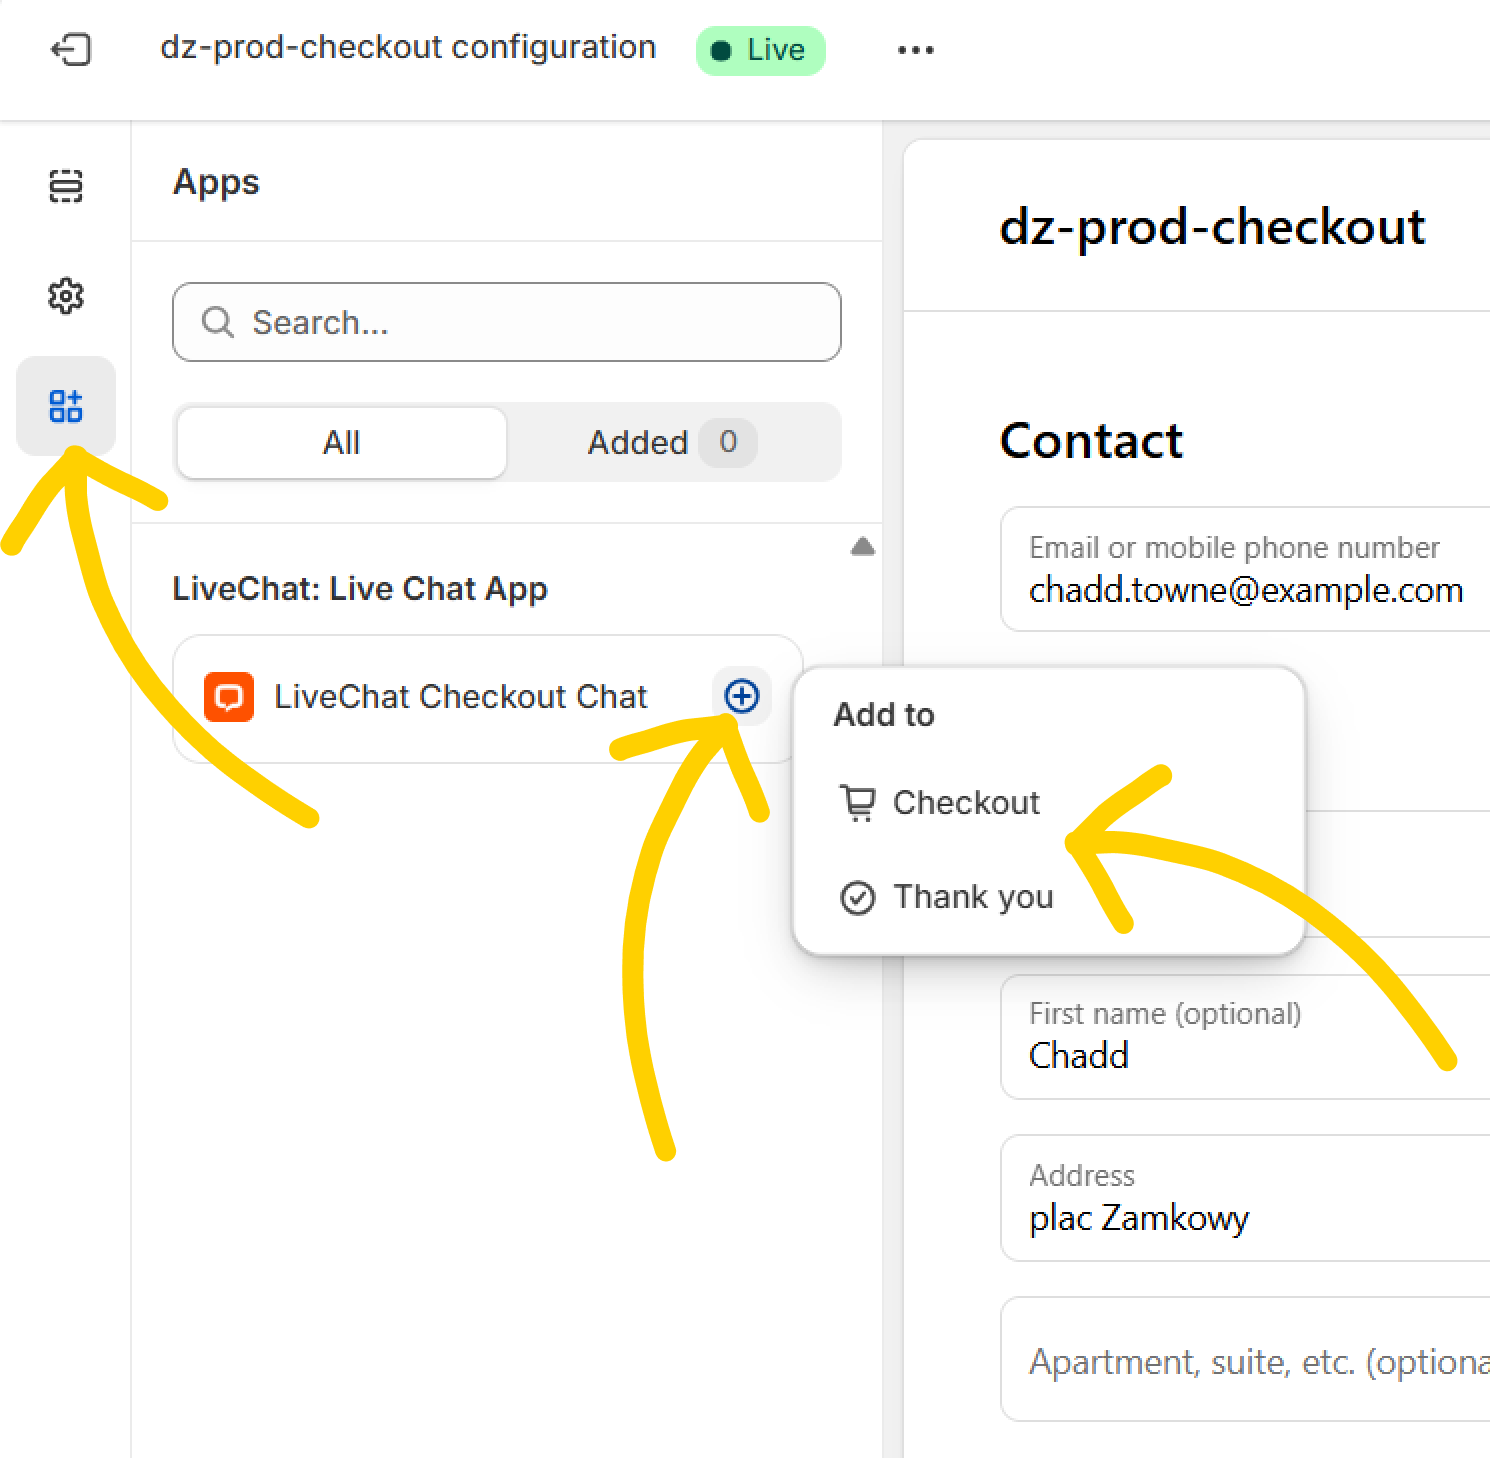Click the exit editor icon
The height and width of the screenshot is (1458, 1490).
coord(71,49)
